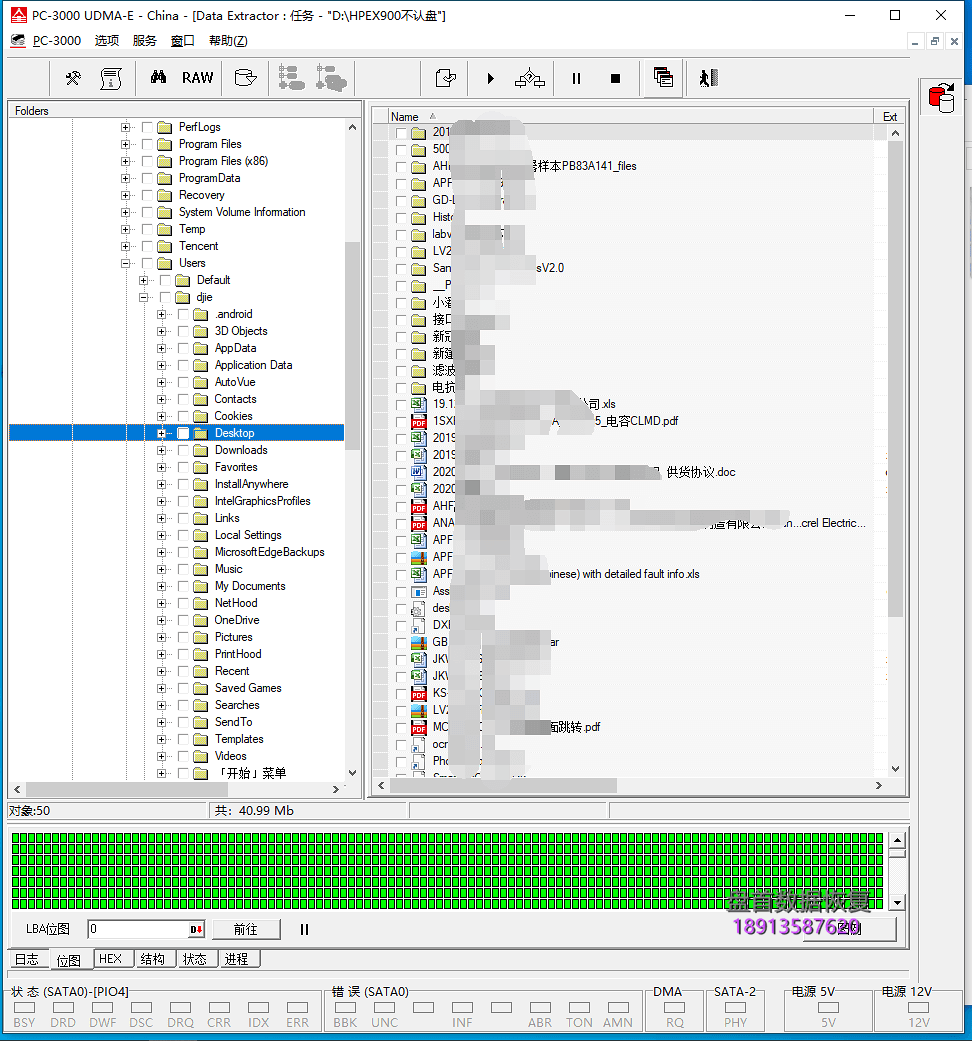Click the Ext column header
The image size is (972, 1041).
(x=890, y=116)
